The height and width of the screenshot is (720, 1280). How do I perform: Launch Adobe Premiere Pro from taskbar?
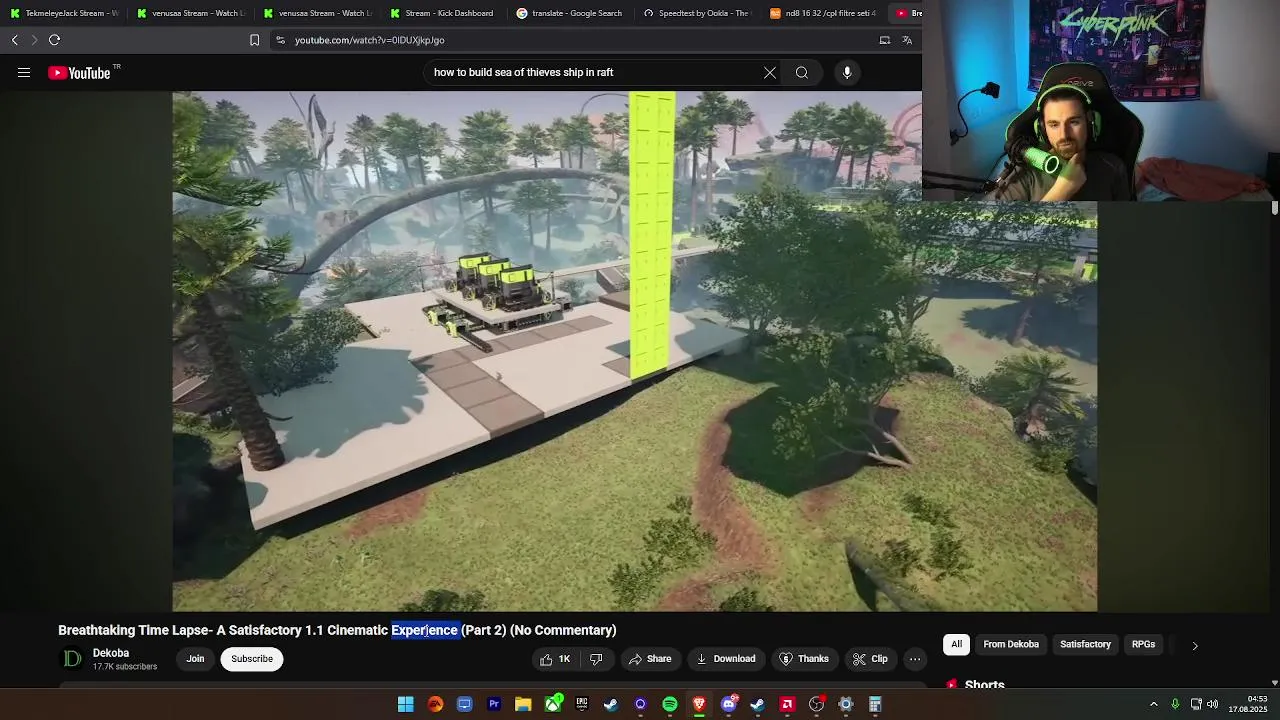click(x=494, y=705)
